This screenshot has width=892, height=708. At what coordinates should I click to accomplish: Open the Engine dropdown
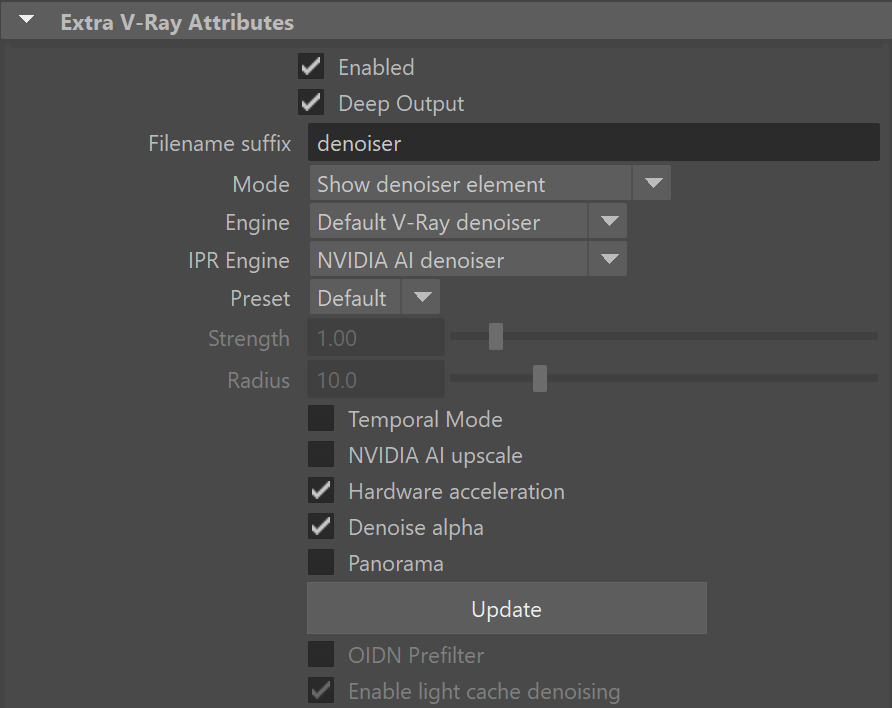click(468, 221)
